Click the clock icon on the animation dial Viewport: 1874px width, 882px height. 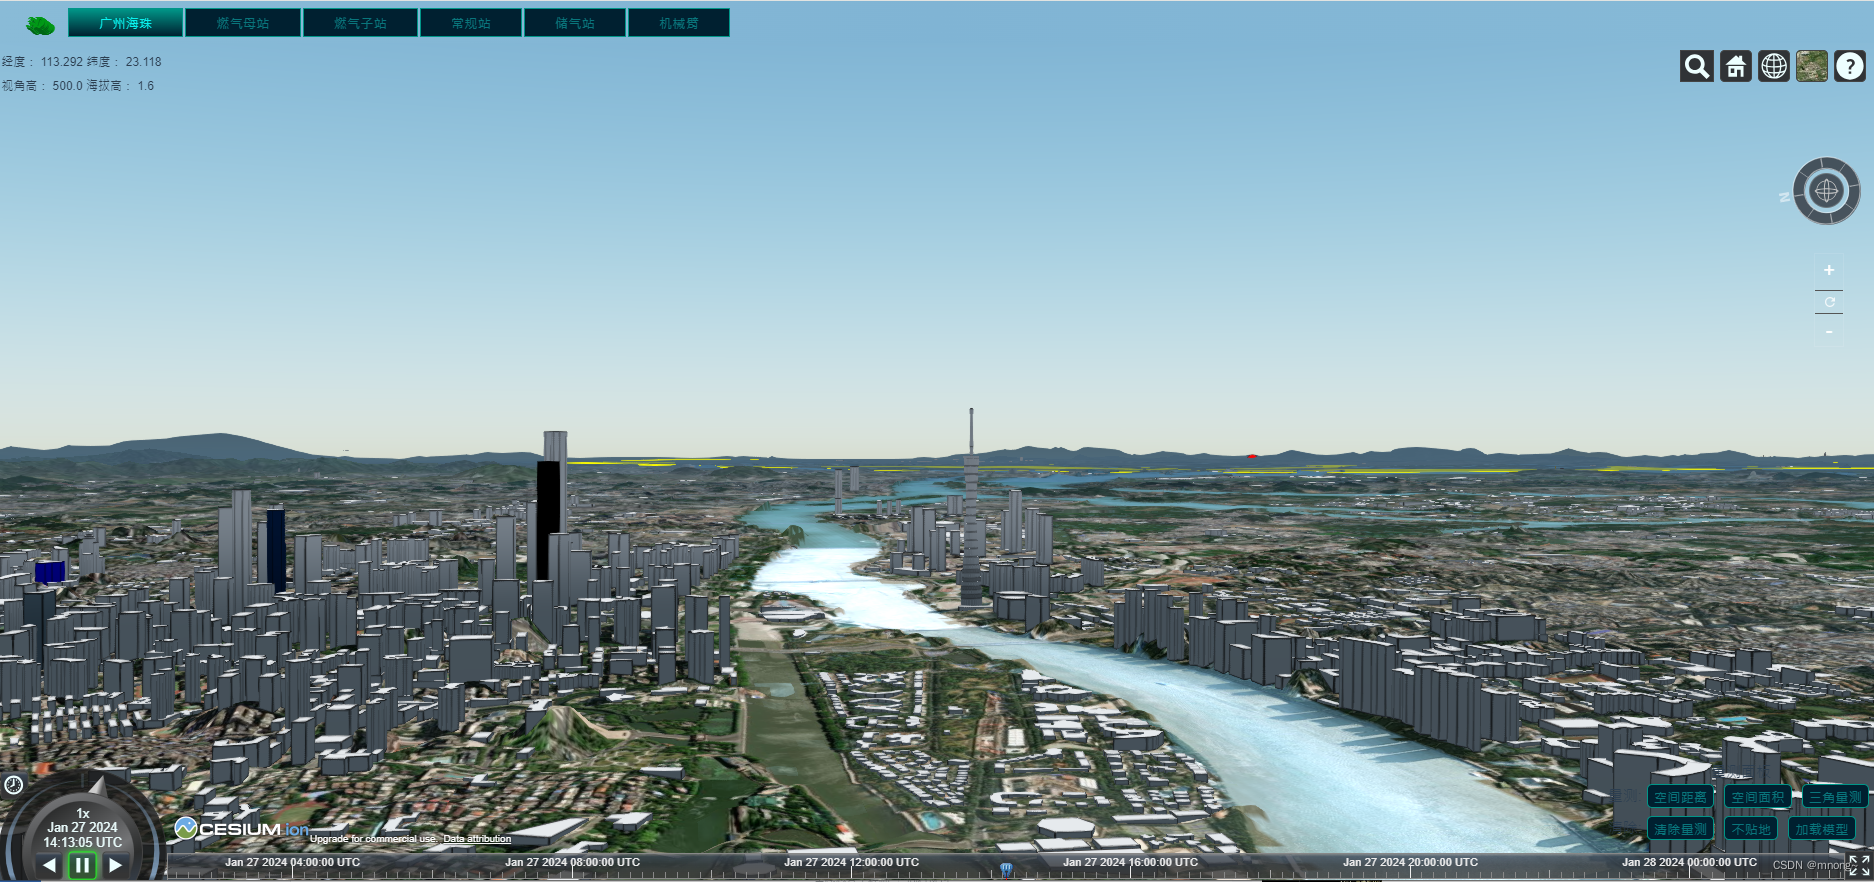[x=13, y=785]
